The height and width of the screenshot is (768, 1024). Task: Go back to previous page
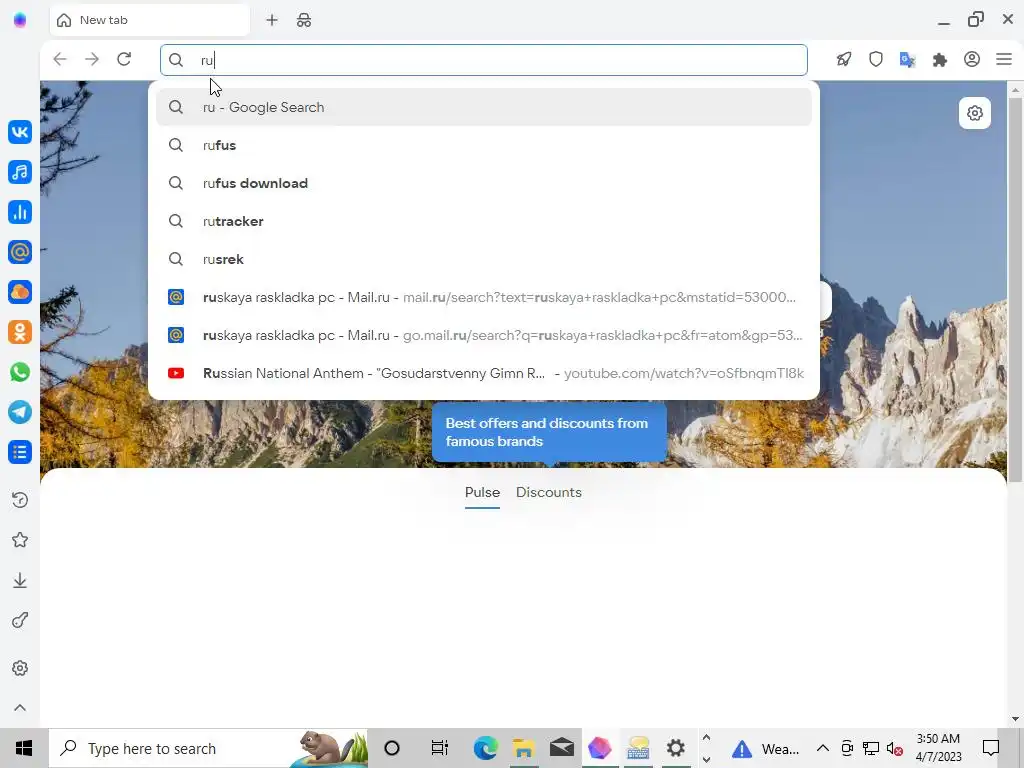60,59
